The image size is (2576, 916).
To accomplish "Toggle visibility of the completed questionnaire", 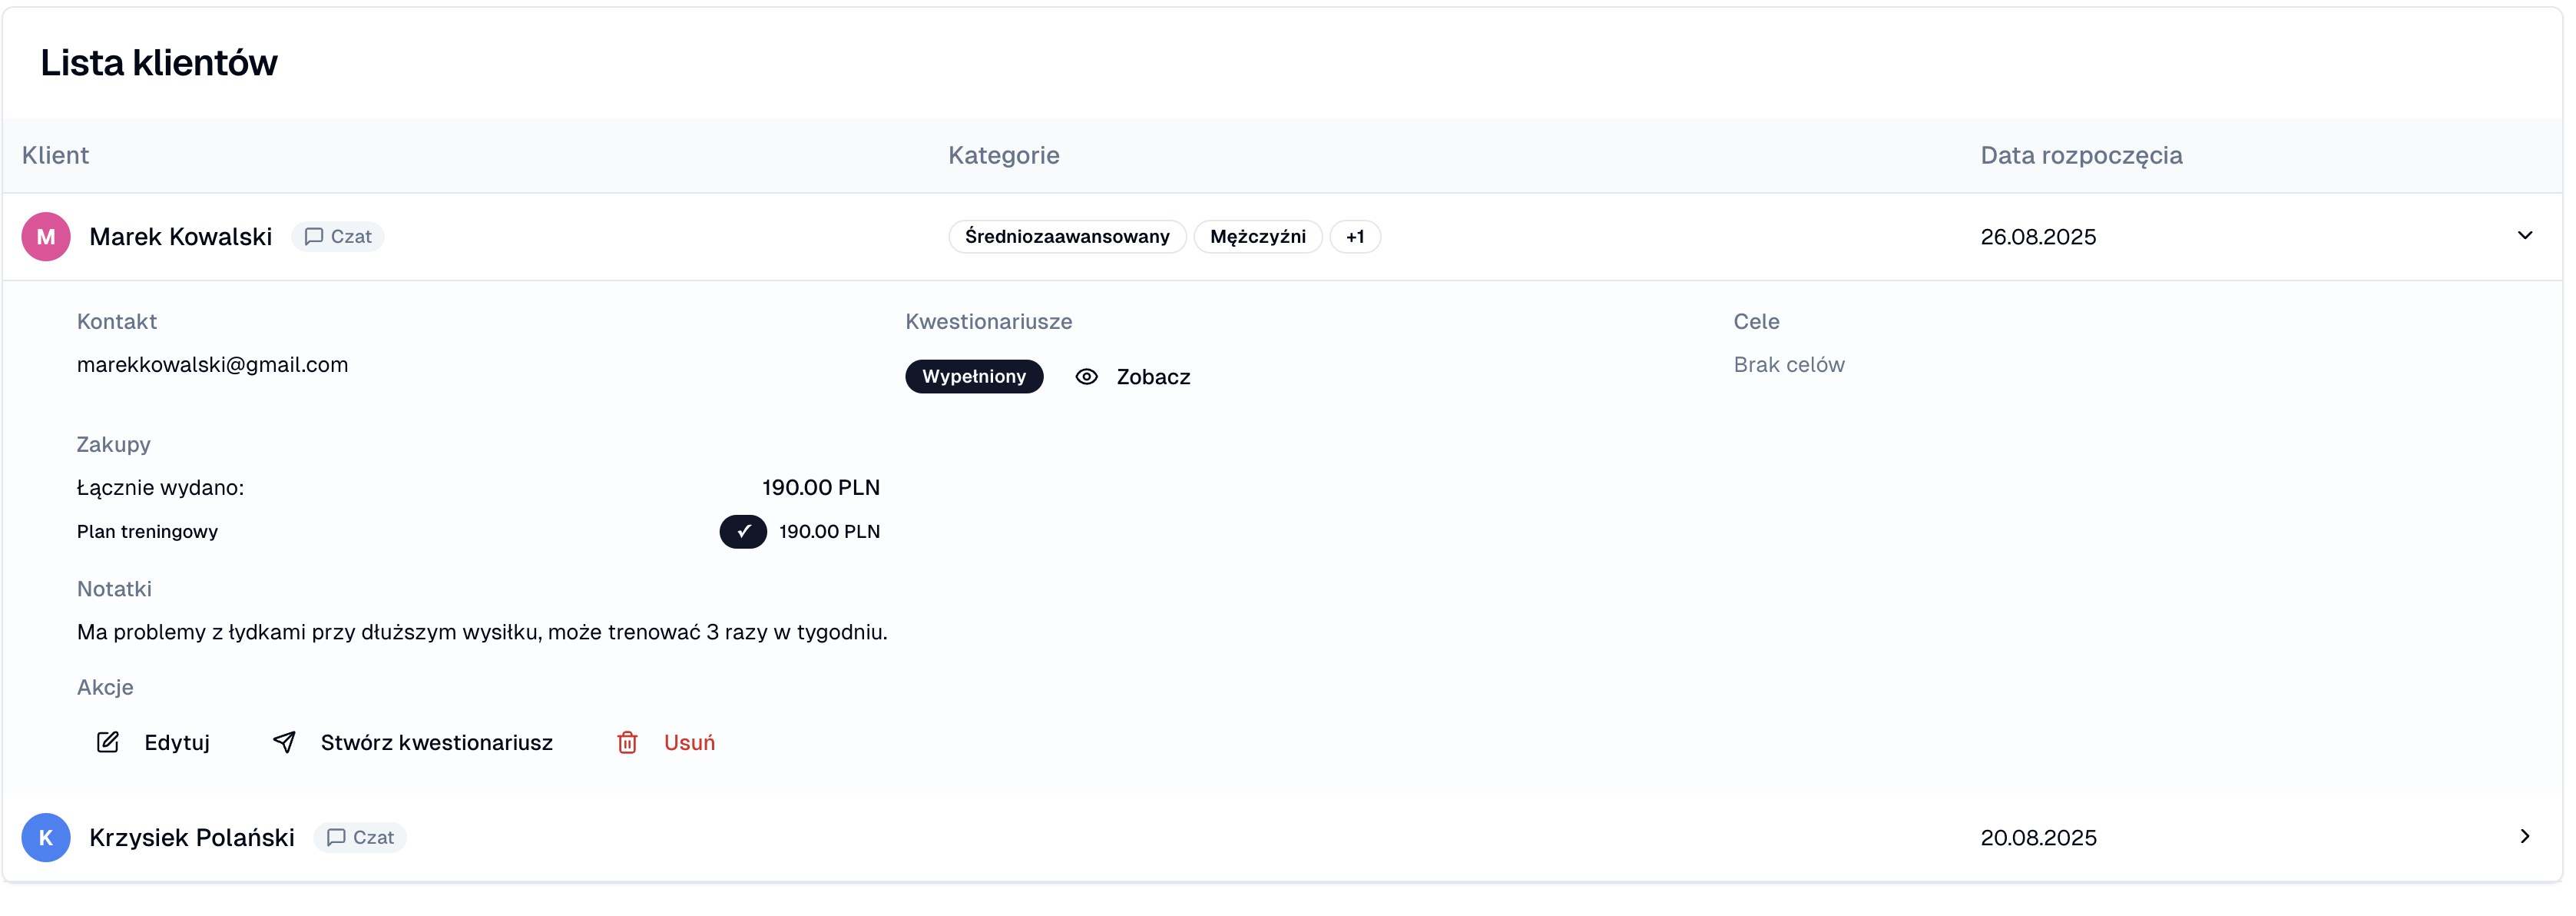I will (1087, 376).
